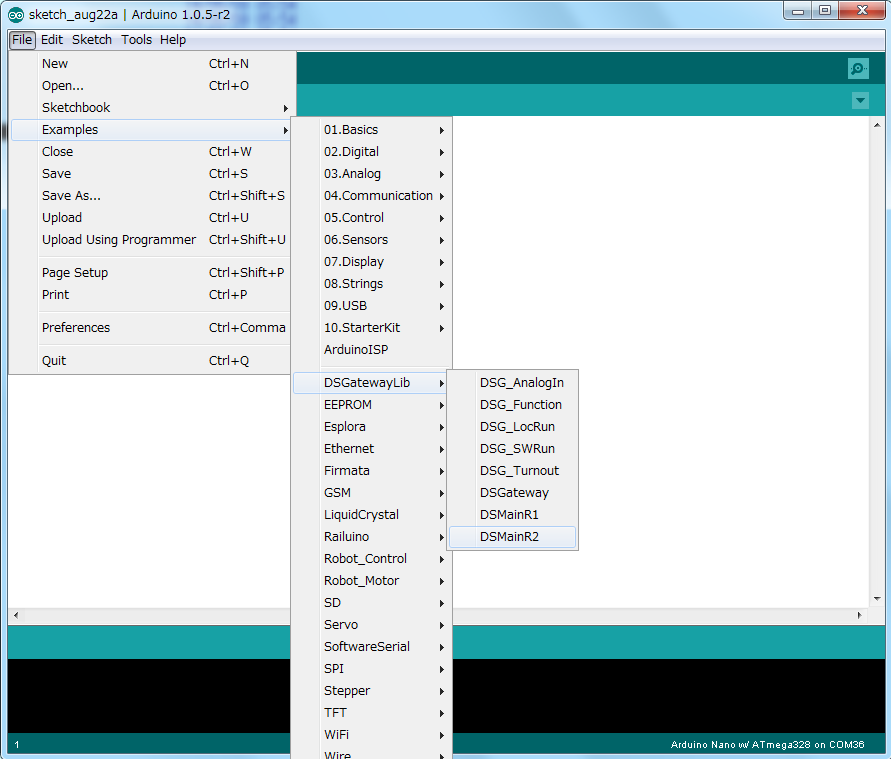Choose Quit in the File menu
Image resolution: width=891 pixels, height=759 pixels.
point(152,361)
